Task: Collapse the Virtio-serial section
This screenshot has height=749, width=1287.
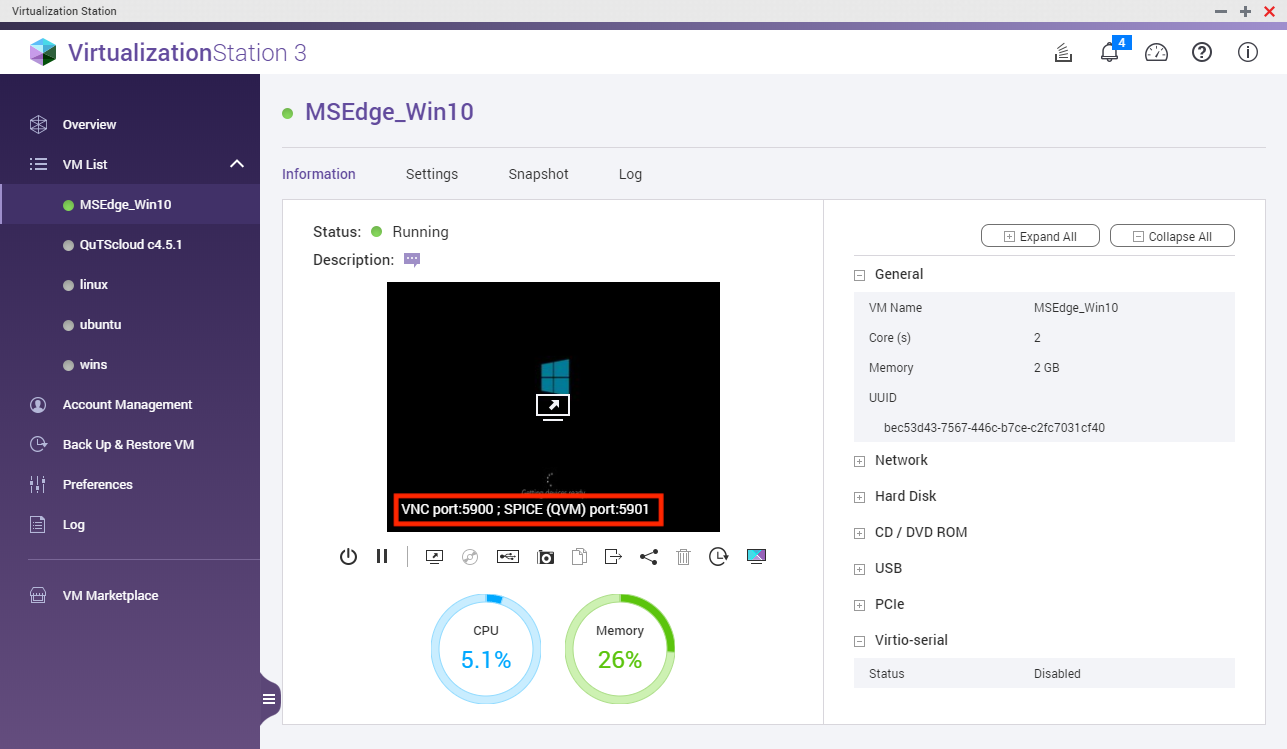Action: pyautogui.click(x=859, y=641)
